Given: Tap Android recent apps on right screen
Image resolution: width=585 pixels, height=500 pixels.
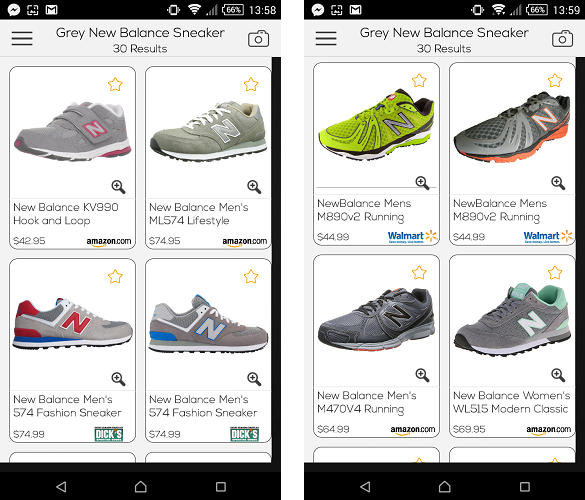Looking at the screenshot, I should 525,487.
